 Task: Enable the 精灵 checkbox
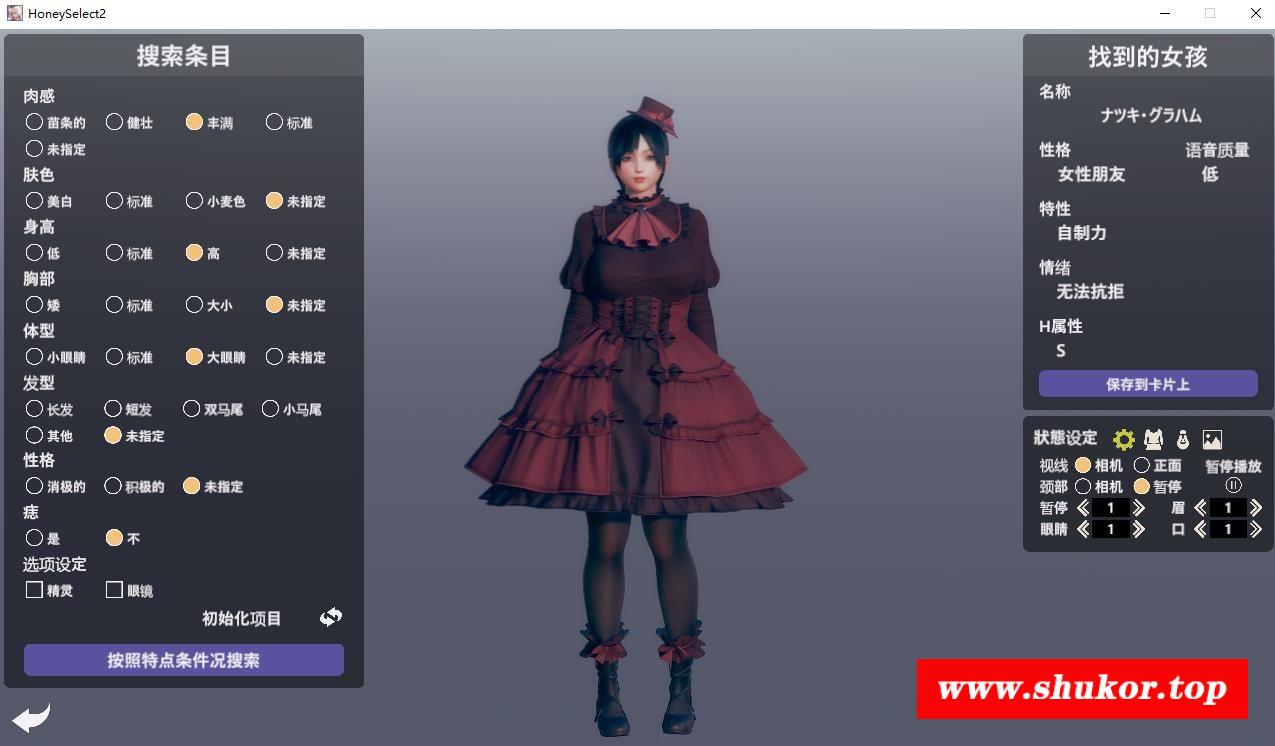(x=34, y=590)
